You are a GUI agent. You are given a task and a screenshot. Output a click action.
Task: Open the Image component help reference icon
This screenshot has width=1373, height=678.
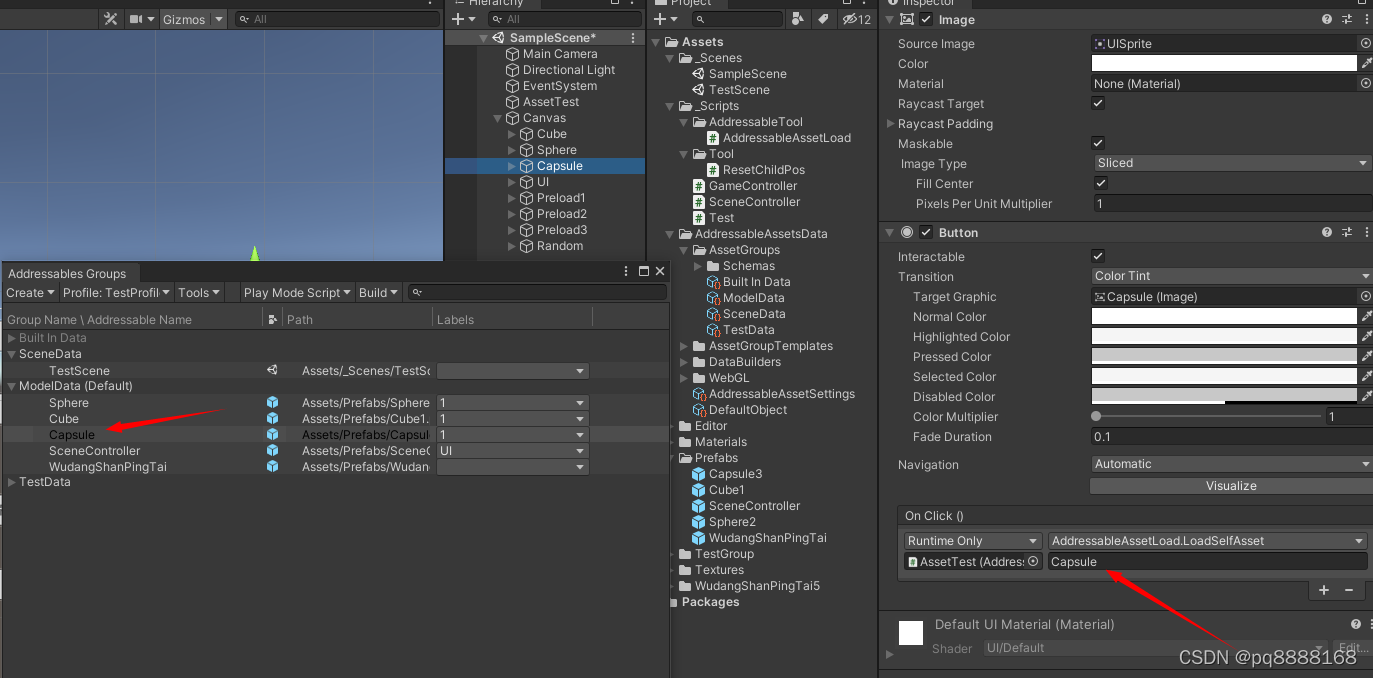[1327, 19]
